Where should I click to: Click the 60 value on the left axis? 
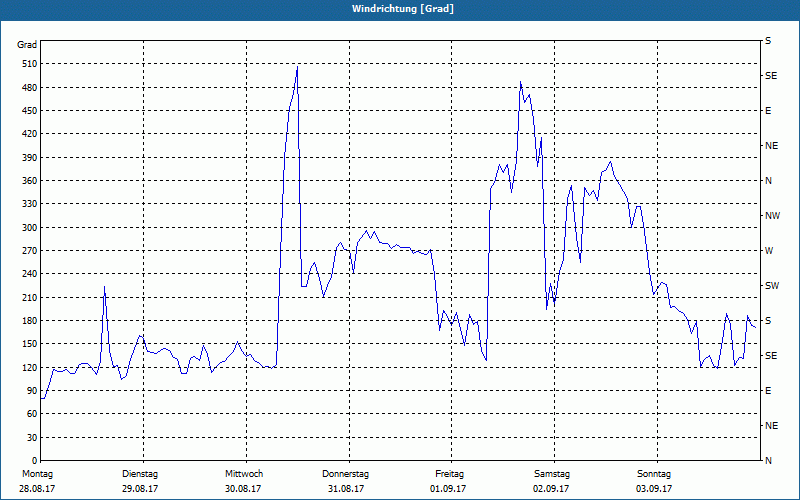pos(32,414)
